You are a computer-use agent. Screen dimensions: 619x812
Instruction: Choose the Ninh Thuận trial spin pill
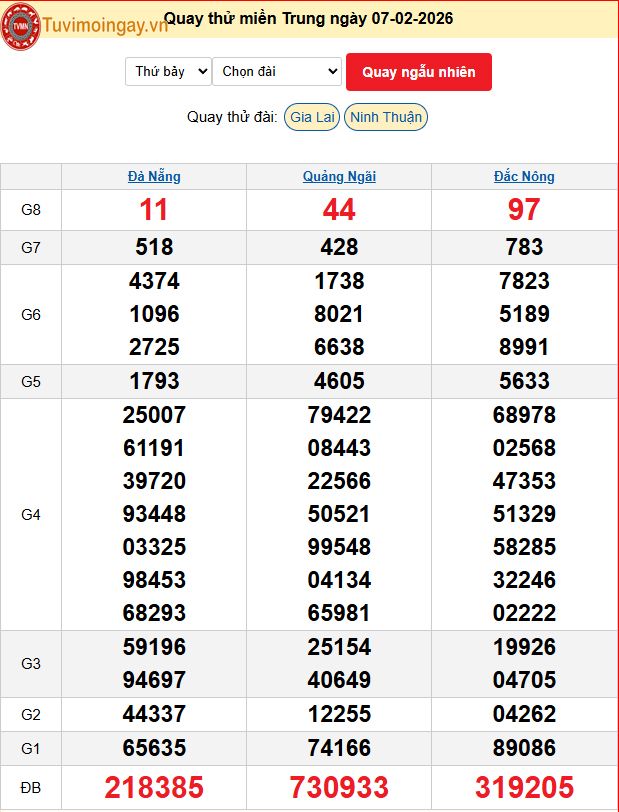click(x=386, y=117)
